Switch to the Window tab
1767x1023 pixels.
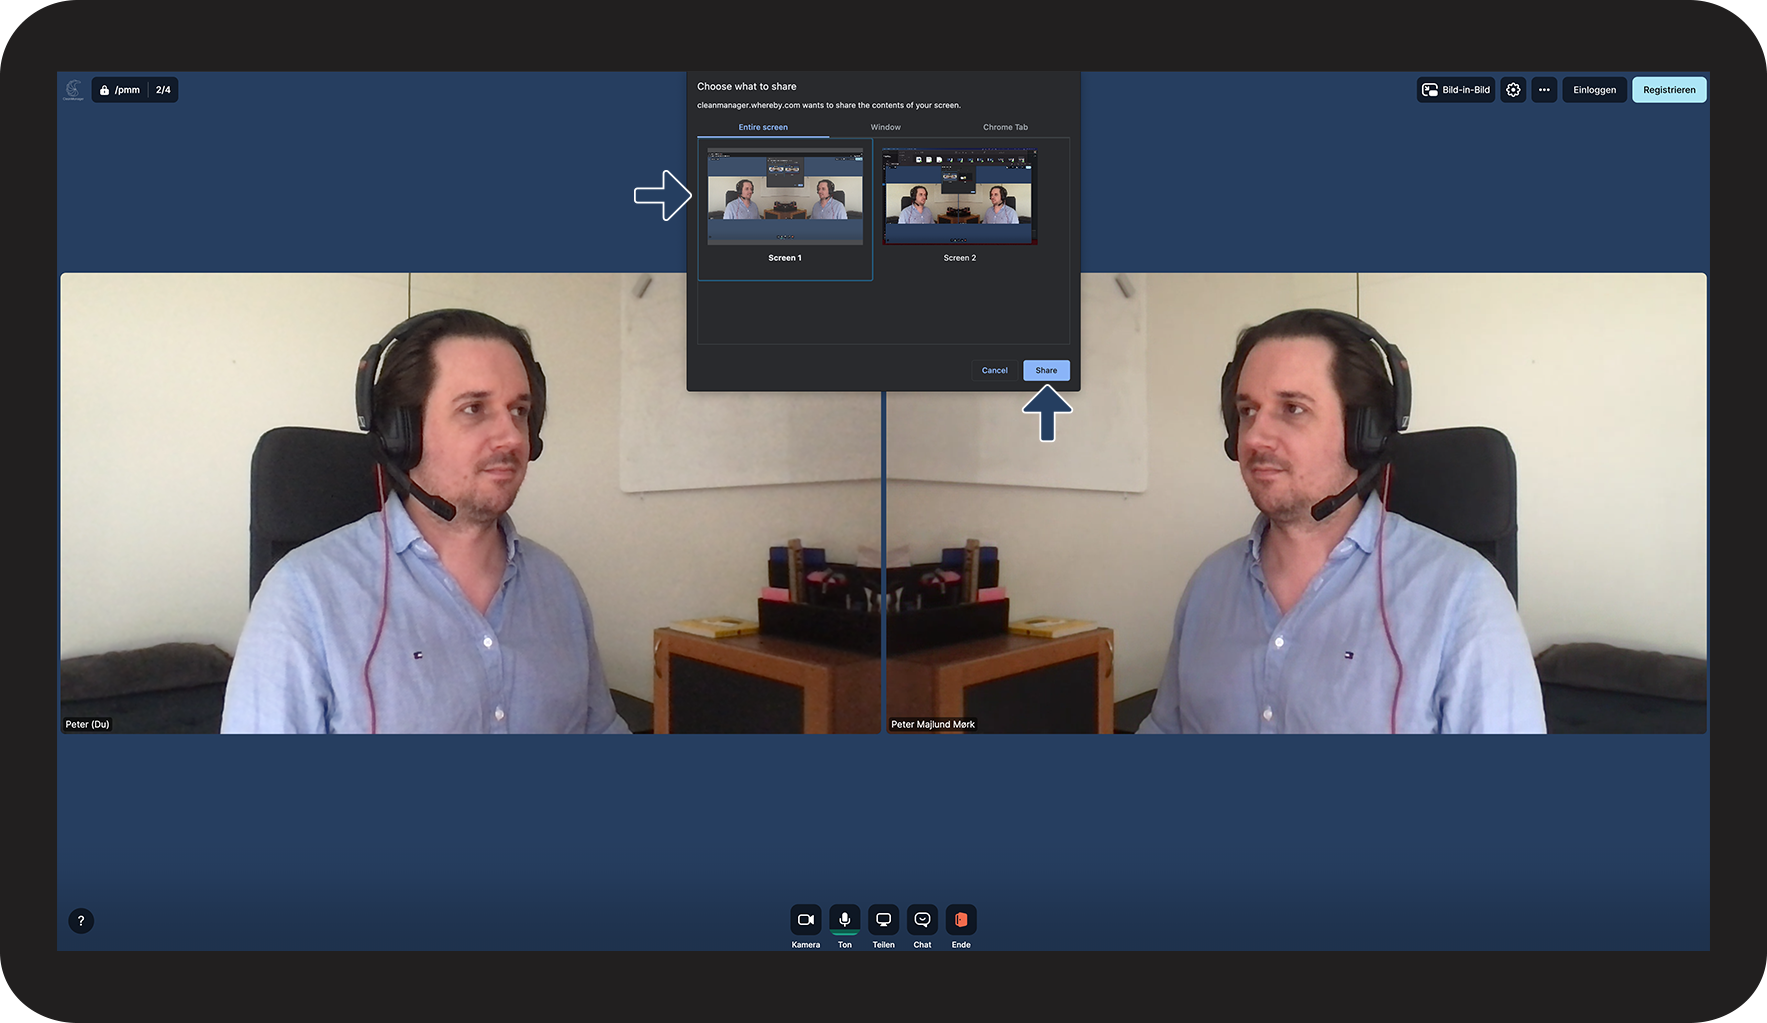coord(885,127)
